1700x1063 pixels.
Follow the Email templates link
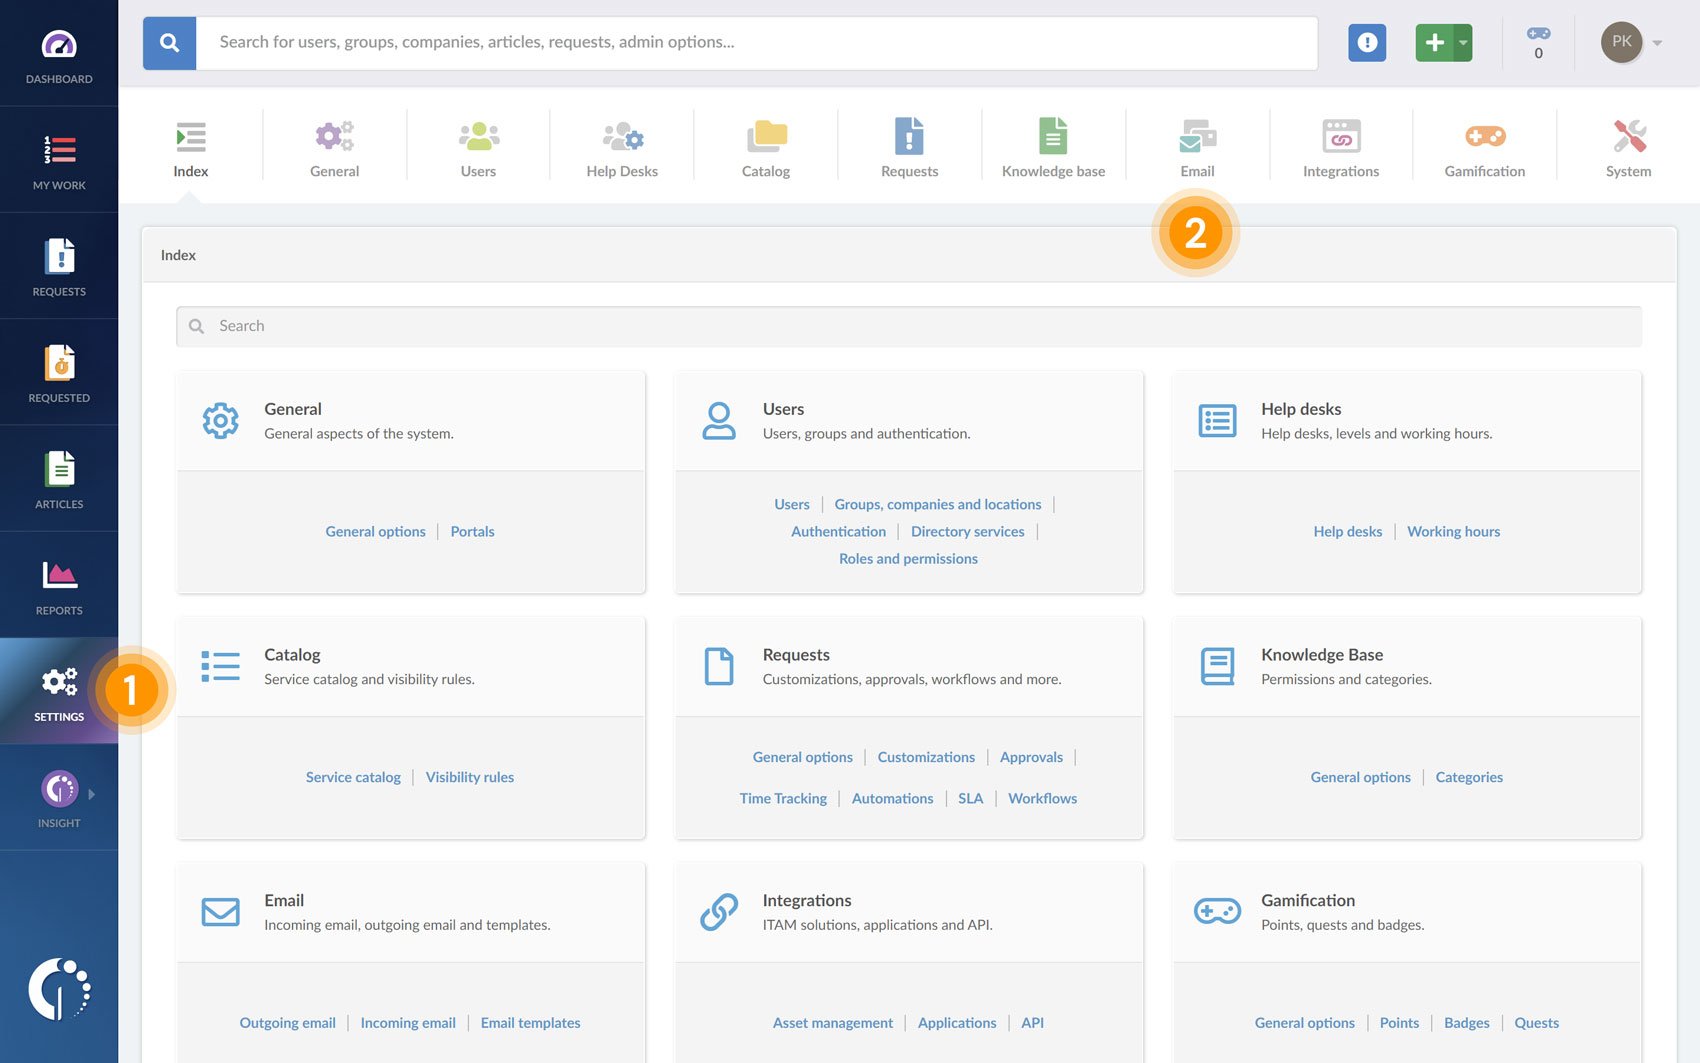[x=530, y=1023]
